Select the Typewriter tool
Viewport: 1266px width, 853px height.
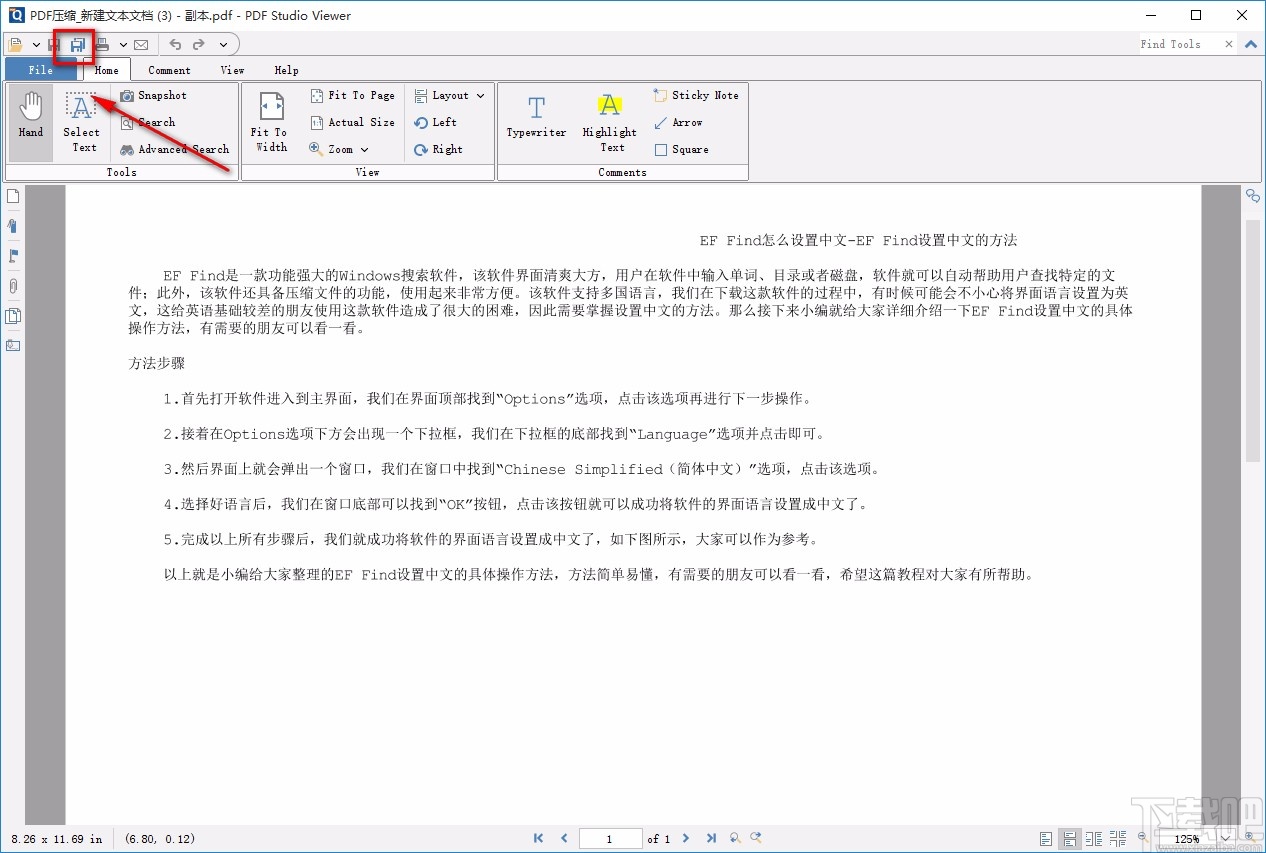(x=536, y=116)
